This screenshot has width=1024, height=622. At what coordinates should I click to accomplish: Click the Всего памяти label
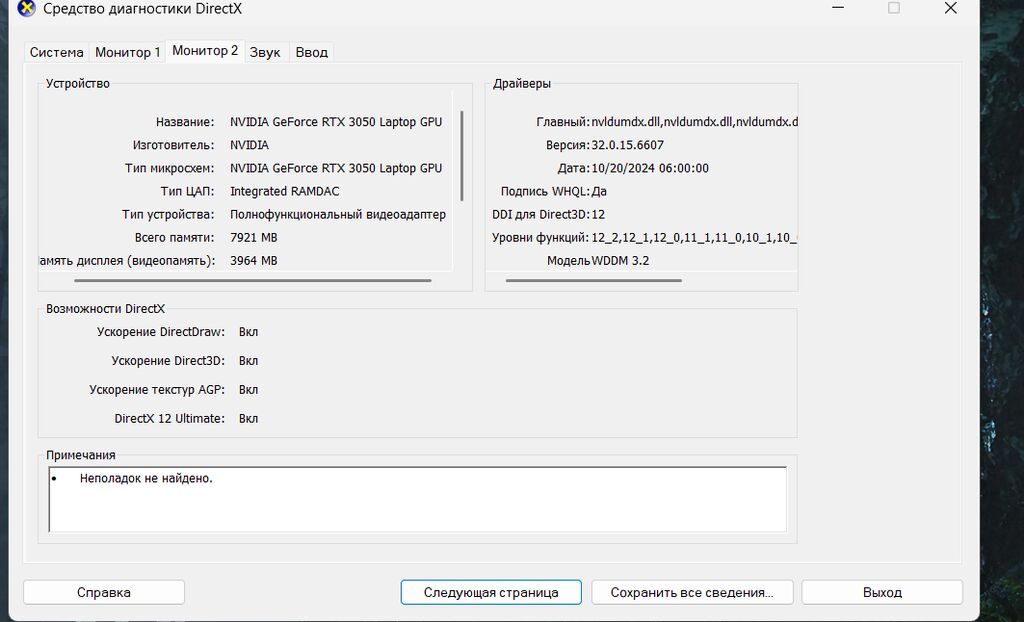coord(174,238)
